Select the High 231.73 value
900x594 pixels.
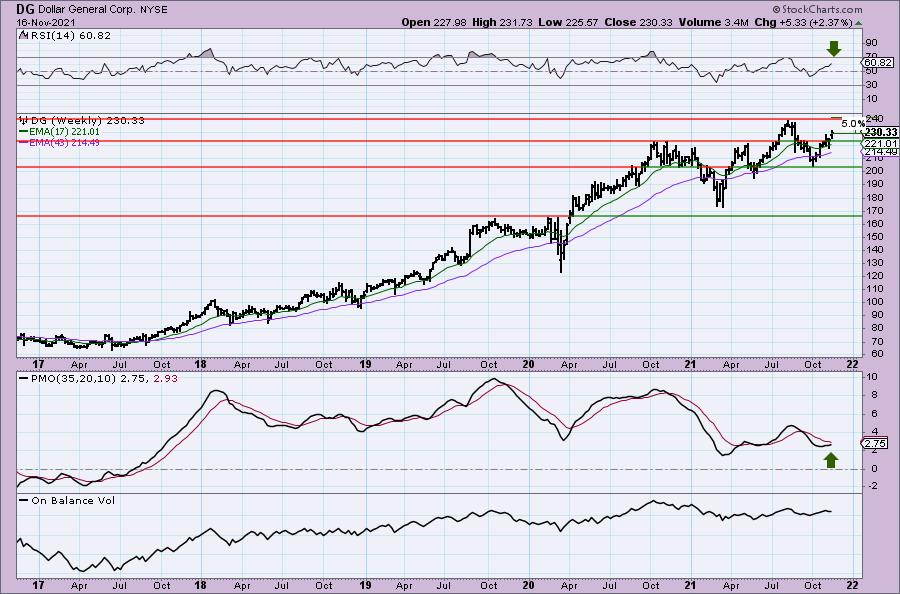502,22
